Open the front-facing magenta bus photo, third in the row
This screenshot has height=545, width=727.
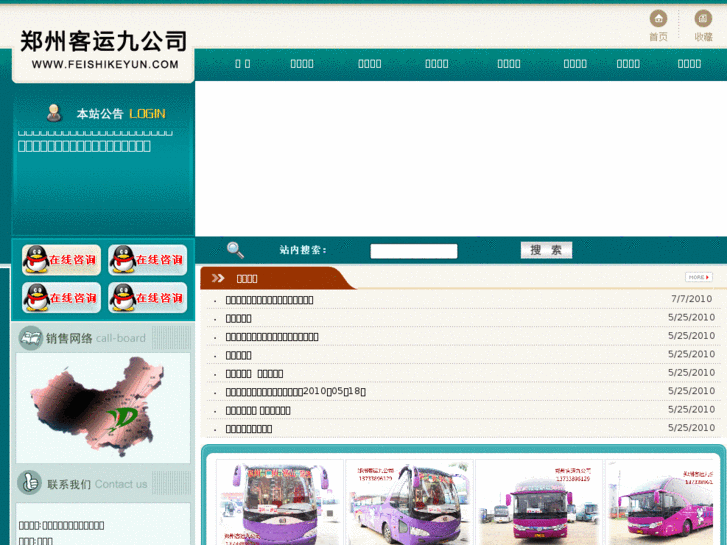pos(539,503)
